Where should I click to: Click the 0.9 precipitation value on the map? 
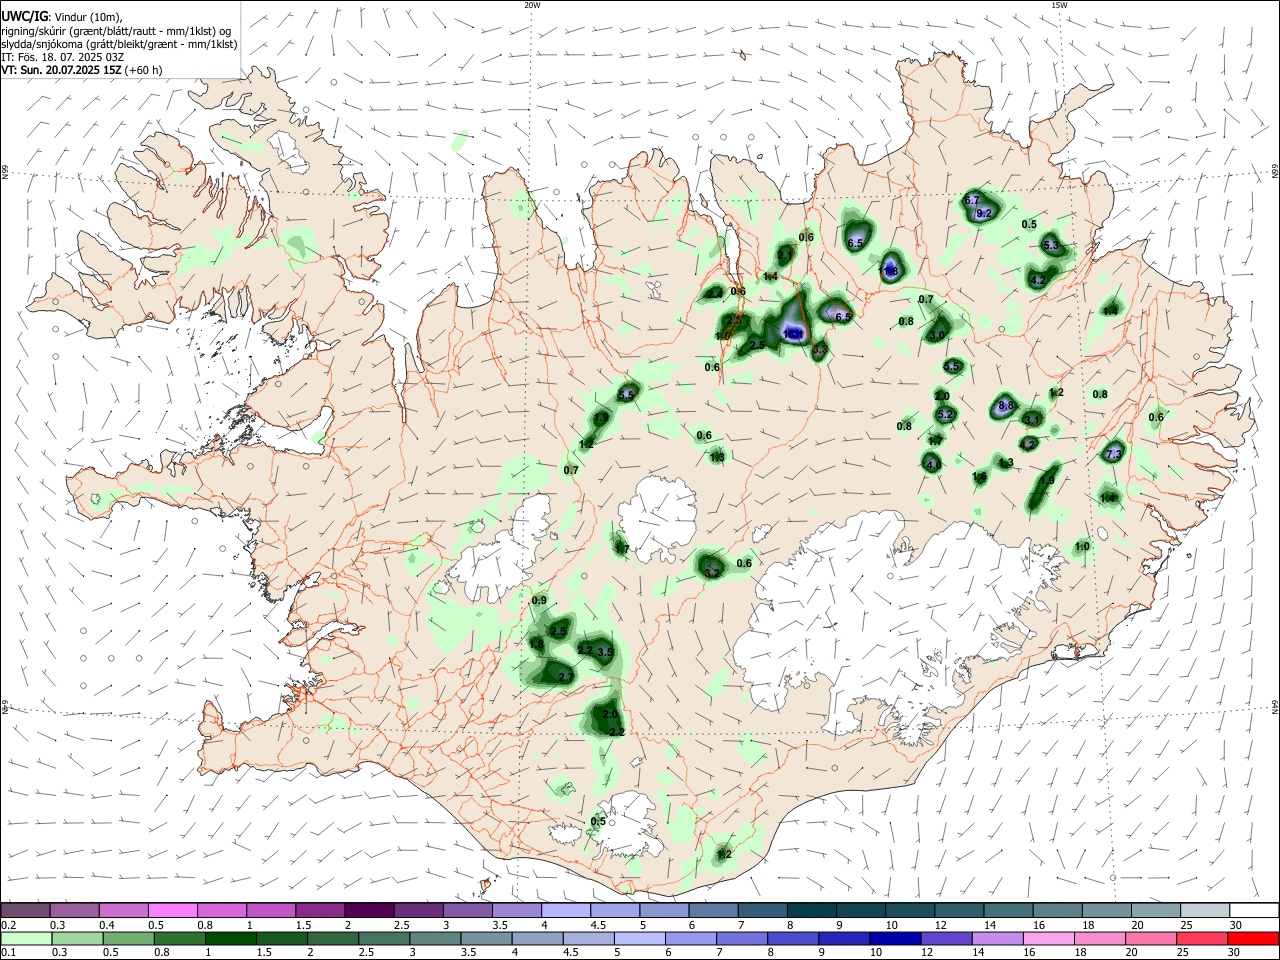tap(539, 600)
